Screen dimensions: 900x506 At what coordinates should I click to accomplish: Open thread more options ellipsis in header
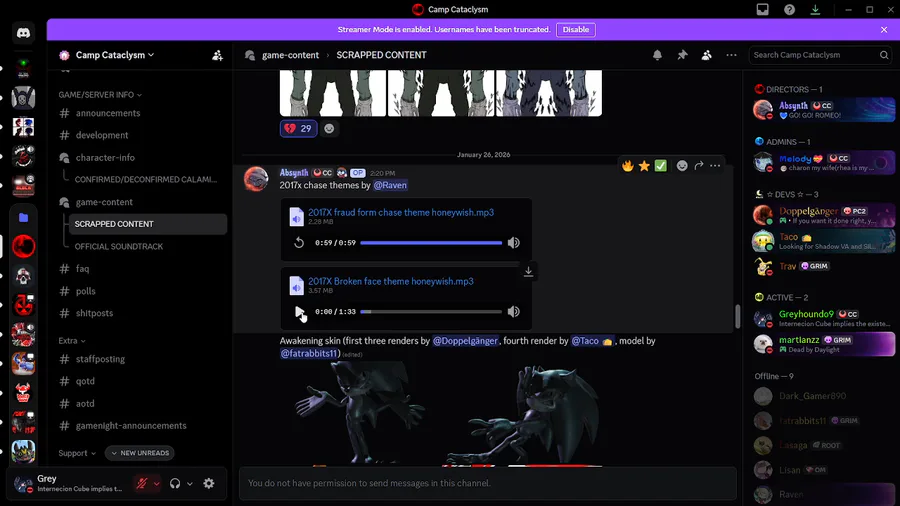pos(731,55)
